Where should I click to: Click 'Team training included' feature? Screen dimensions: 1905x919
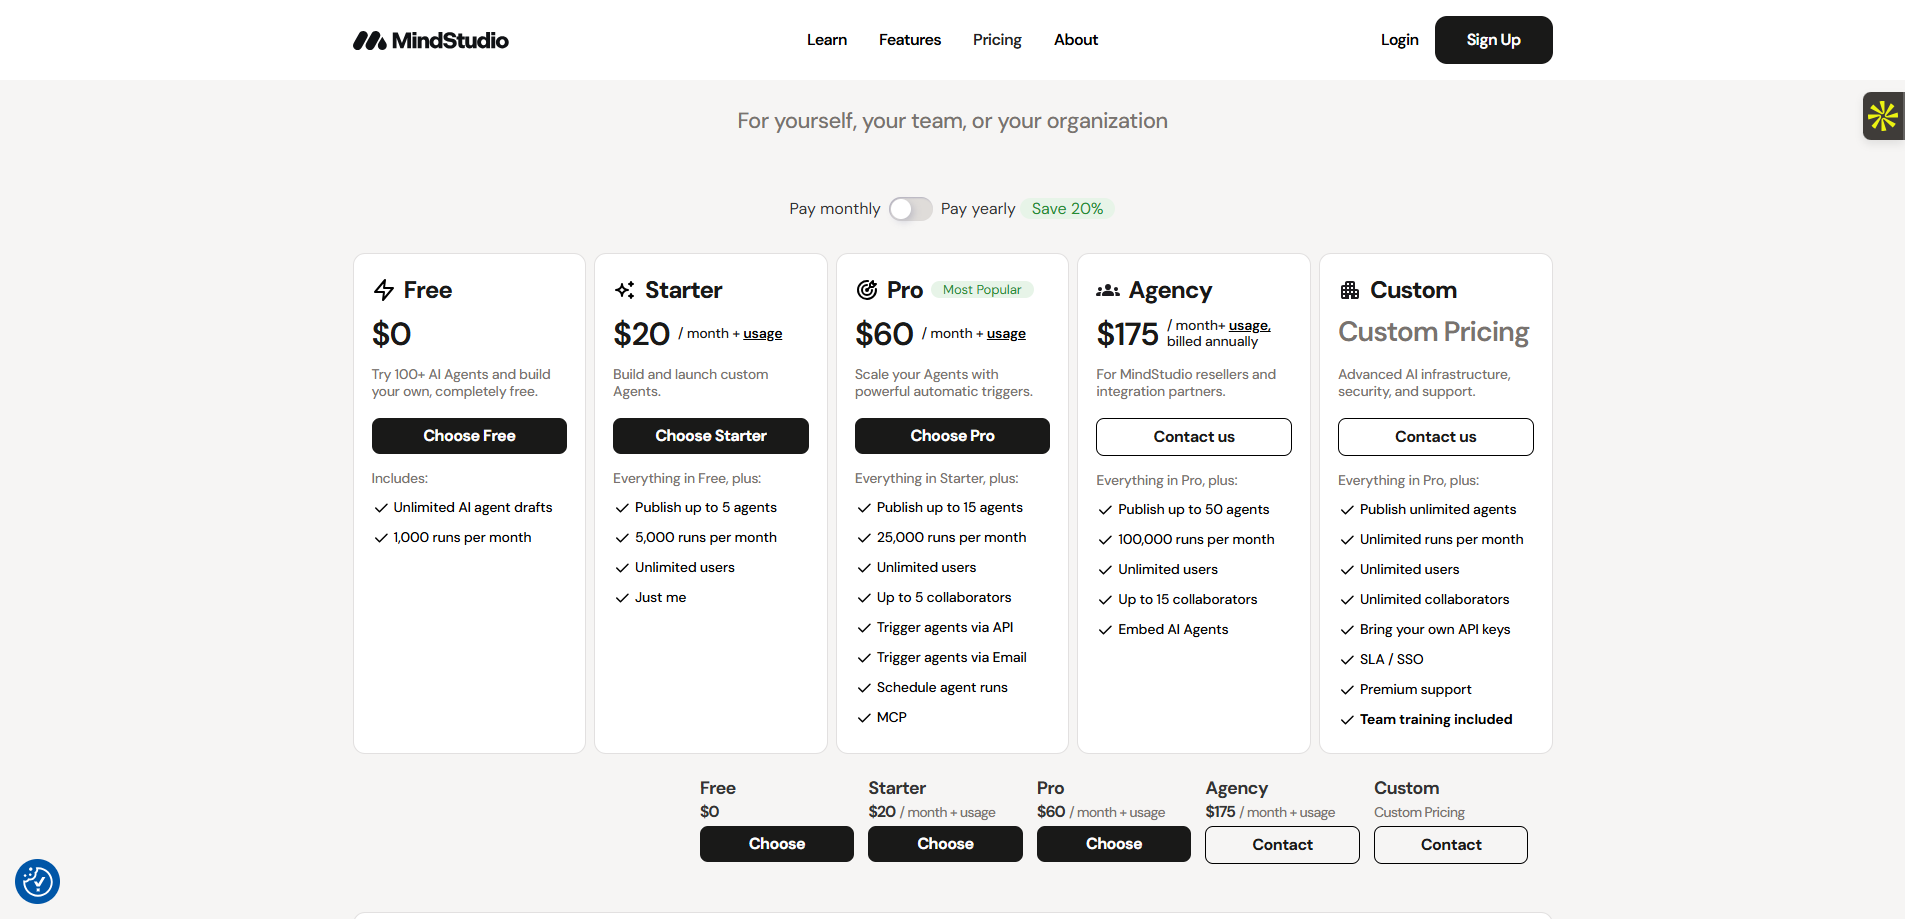click(x=1436, y=720)
